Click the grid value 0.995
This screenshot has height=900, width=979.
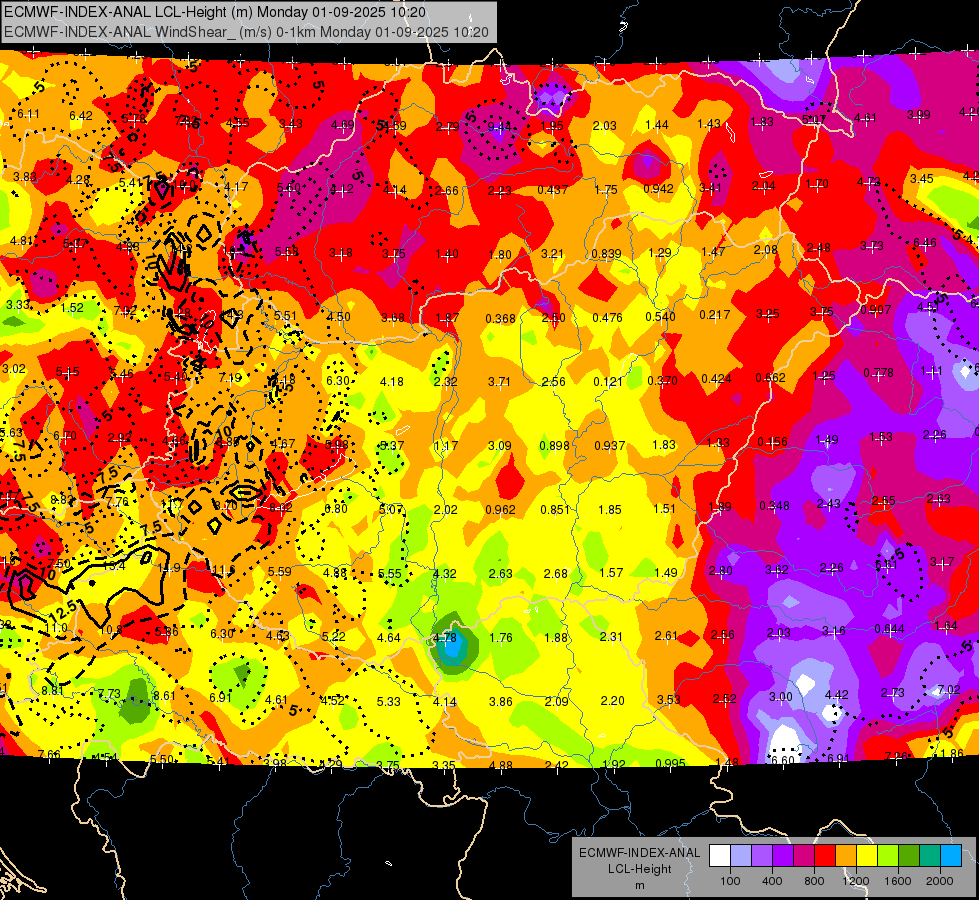671,763
